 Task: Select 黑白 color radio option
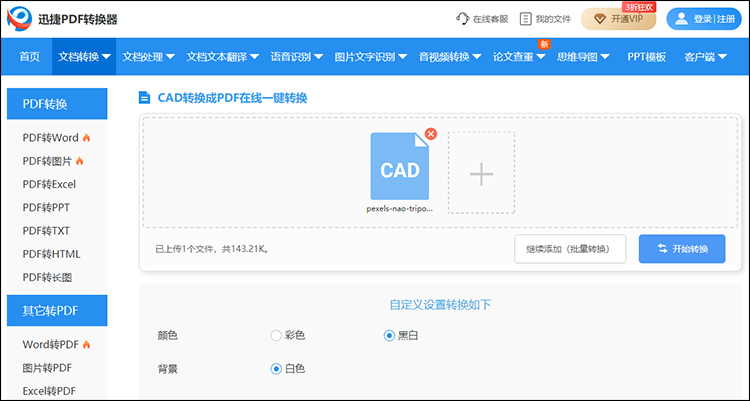click(x=390, y=335)
